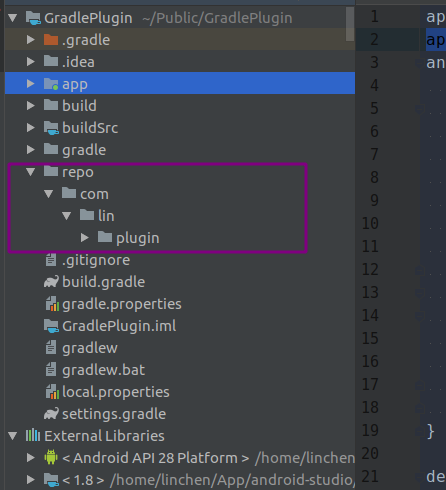The image size is (446, 490).
Task: Click the Android API 28 Platform icon
Action: 51,457
